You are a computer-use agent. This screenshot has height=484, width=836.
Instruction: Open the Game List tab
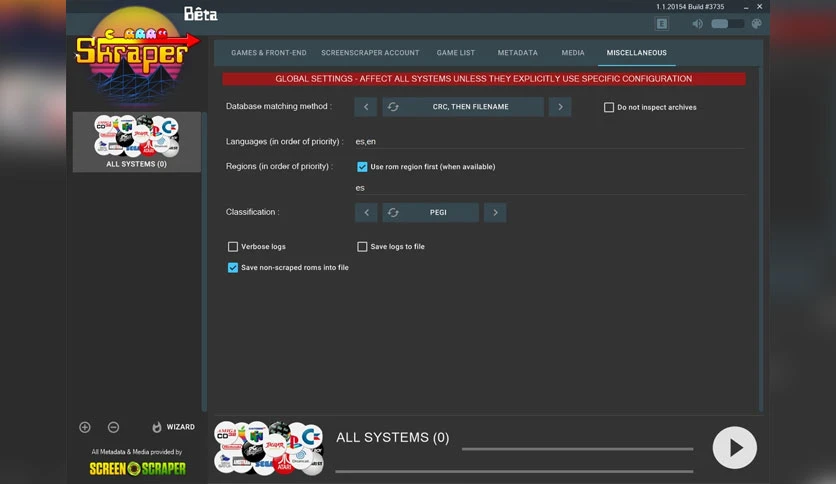(455, 53)
